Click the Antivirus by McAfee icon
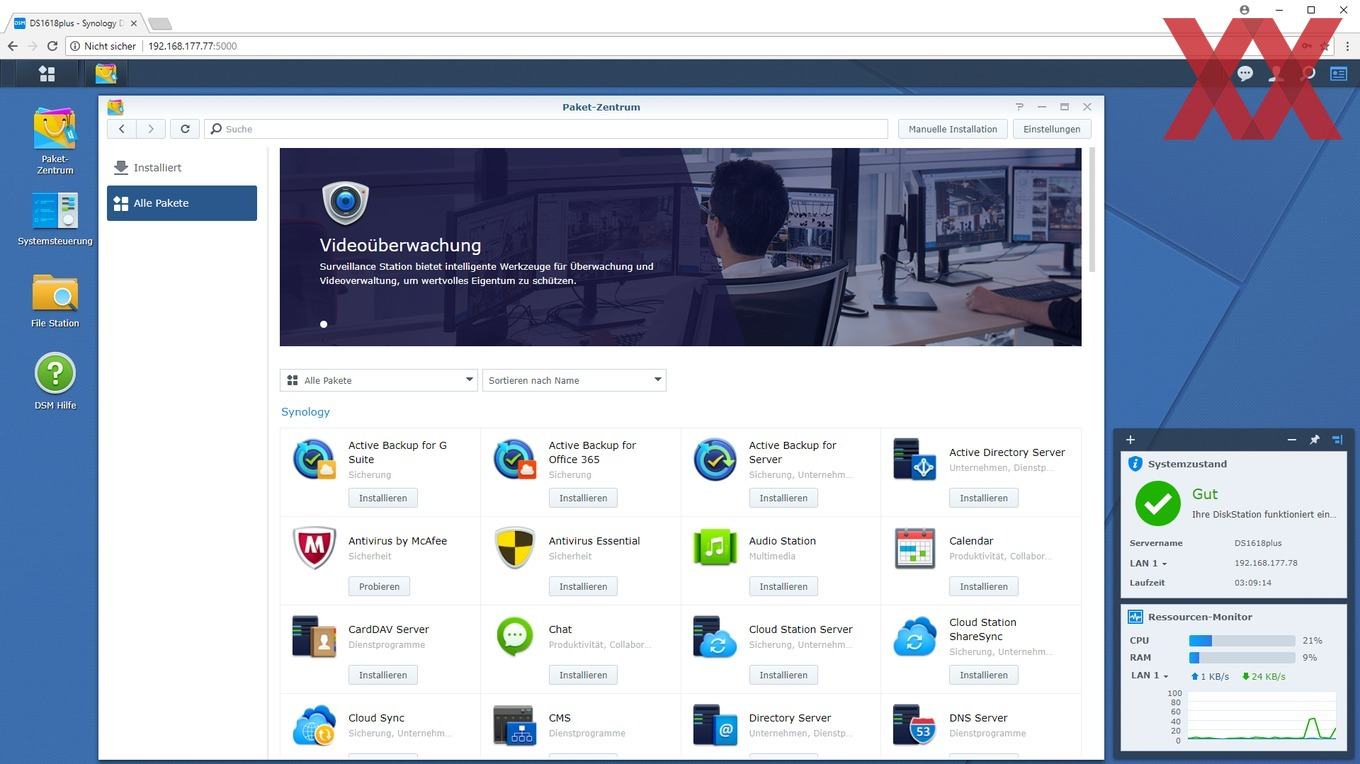 [314, 548]
